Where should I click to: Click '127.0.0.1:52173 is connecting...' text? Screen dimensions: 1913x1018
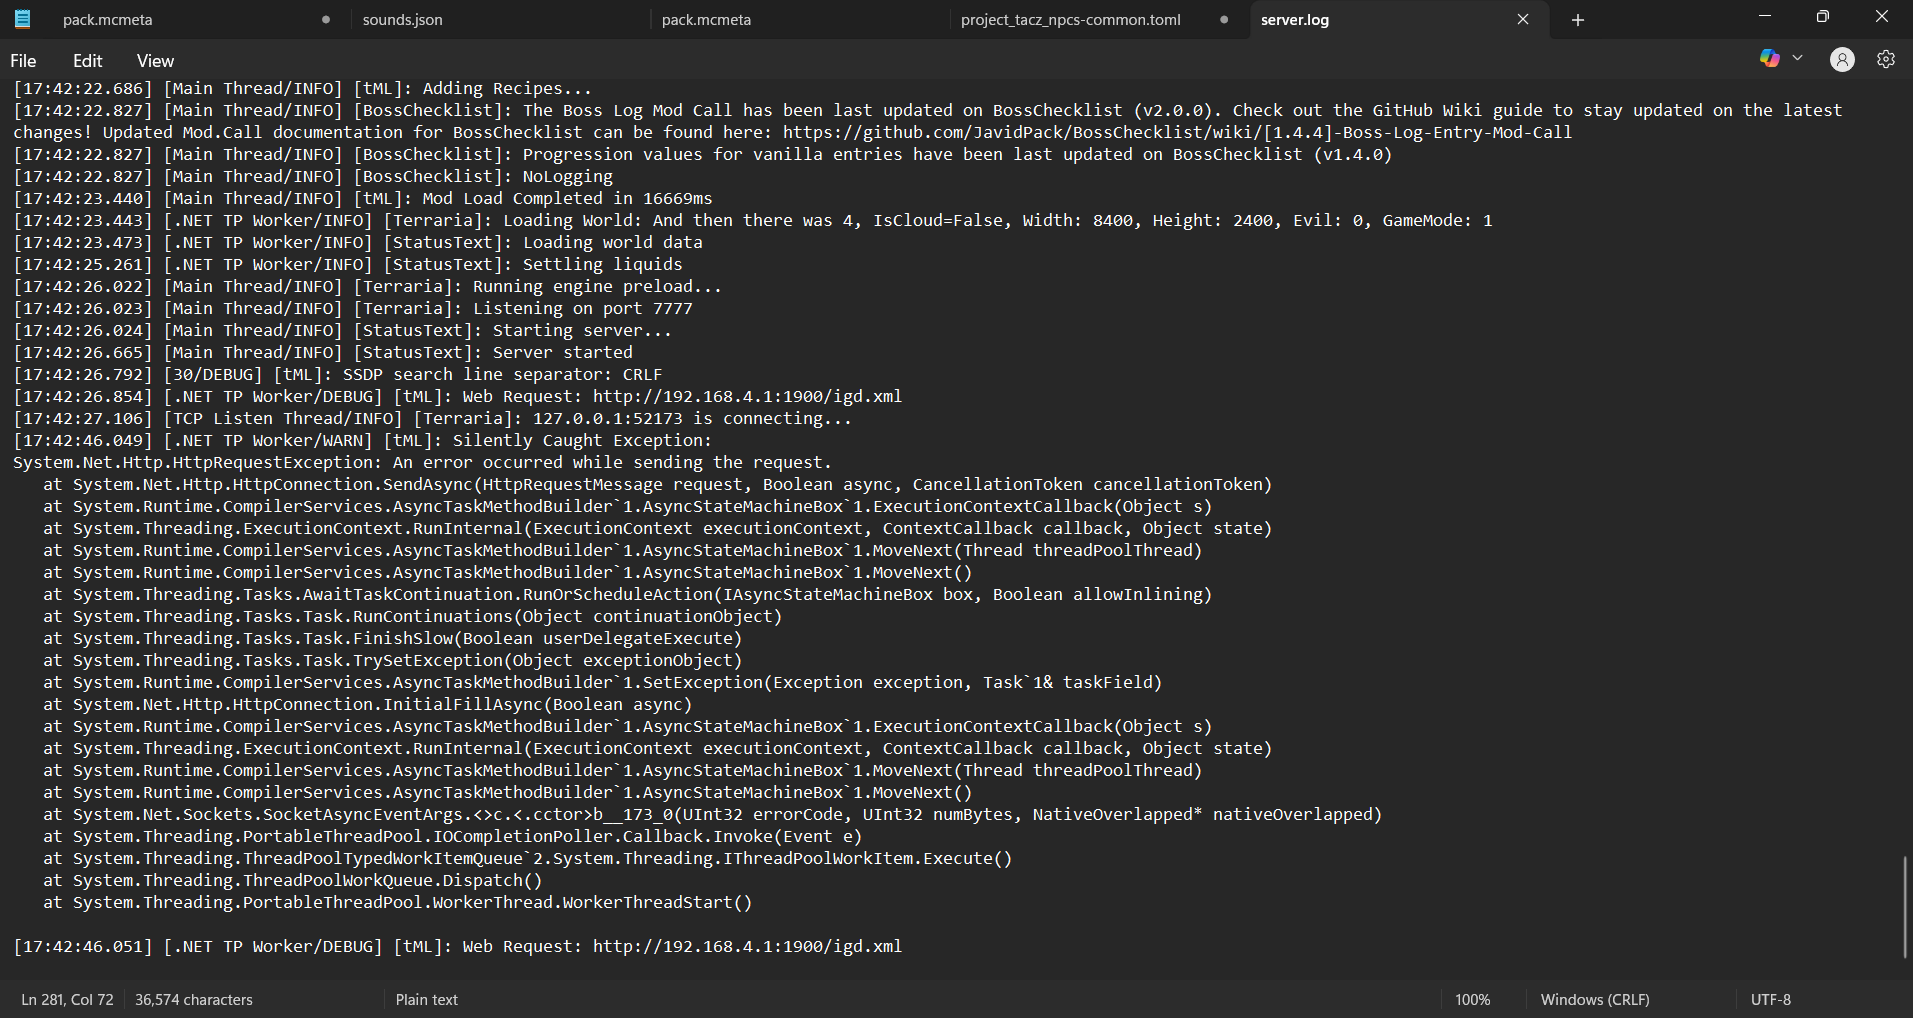[692, 419]
